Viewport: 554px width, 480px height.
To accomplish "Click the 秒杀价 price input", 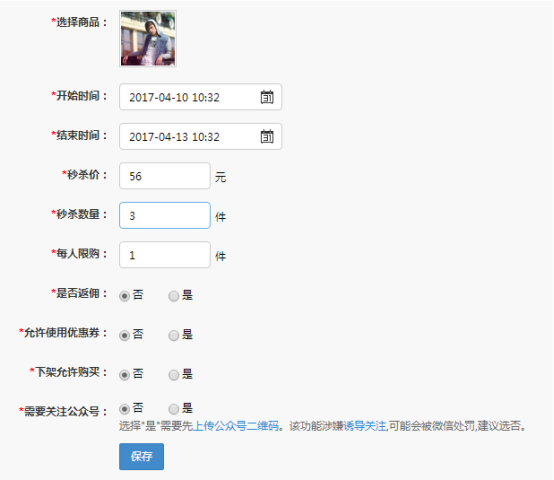I will [165, 176].
